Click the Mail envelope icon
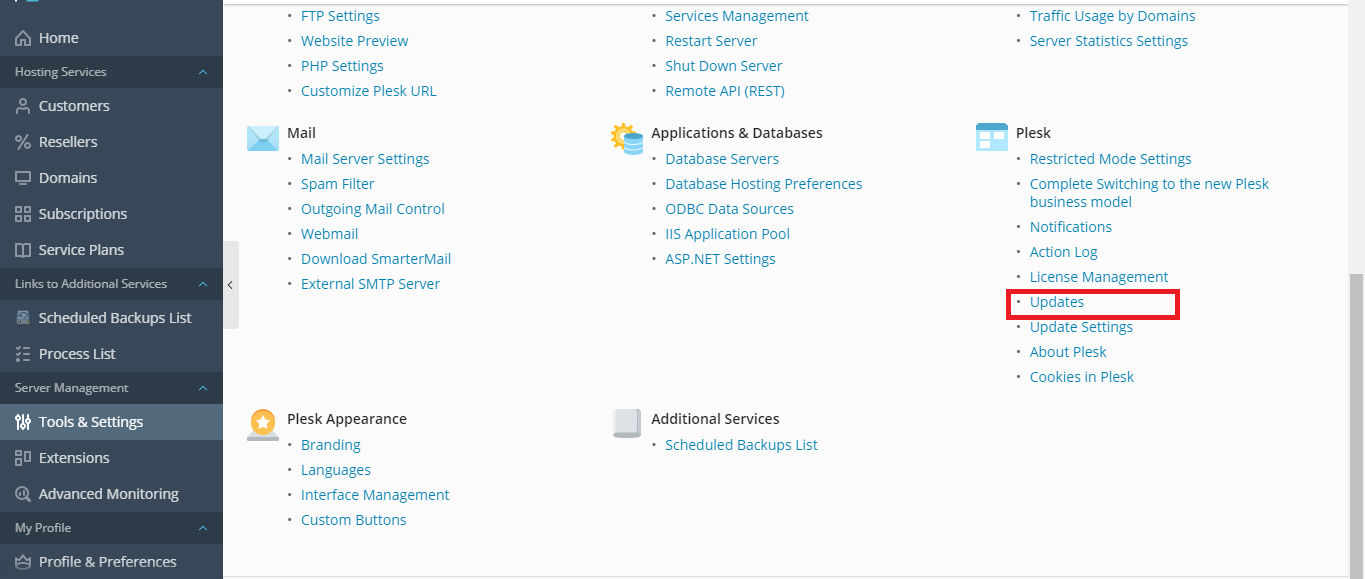Image resolution: width=1365 pixels, height=579 pixels. 263,138
